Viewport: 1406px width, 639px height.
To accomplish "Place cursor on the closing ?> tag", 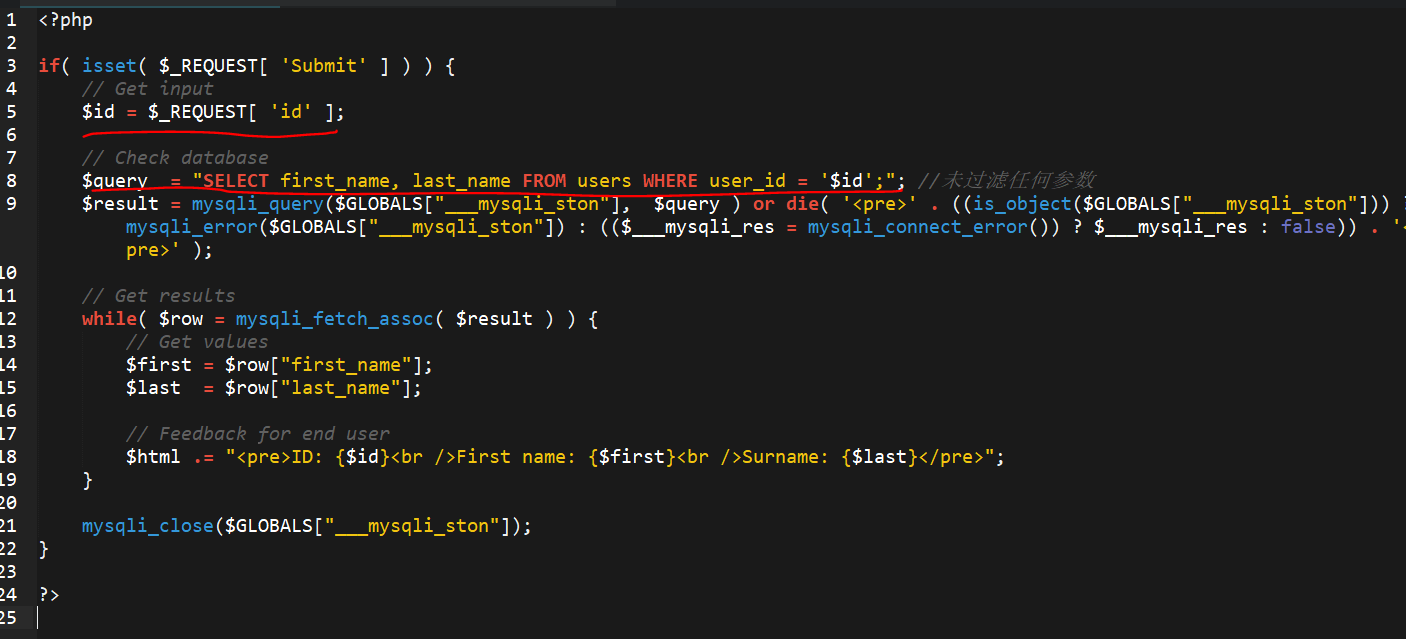I will click(x=49, y=595).
